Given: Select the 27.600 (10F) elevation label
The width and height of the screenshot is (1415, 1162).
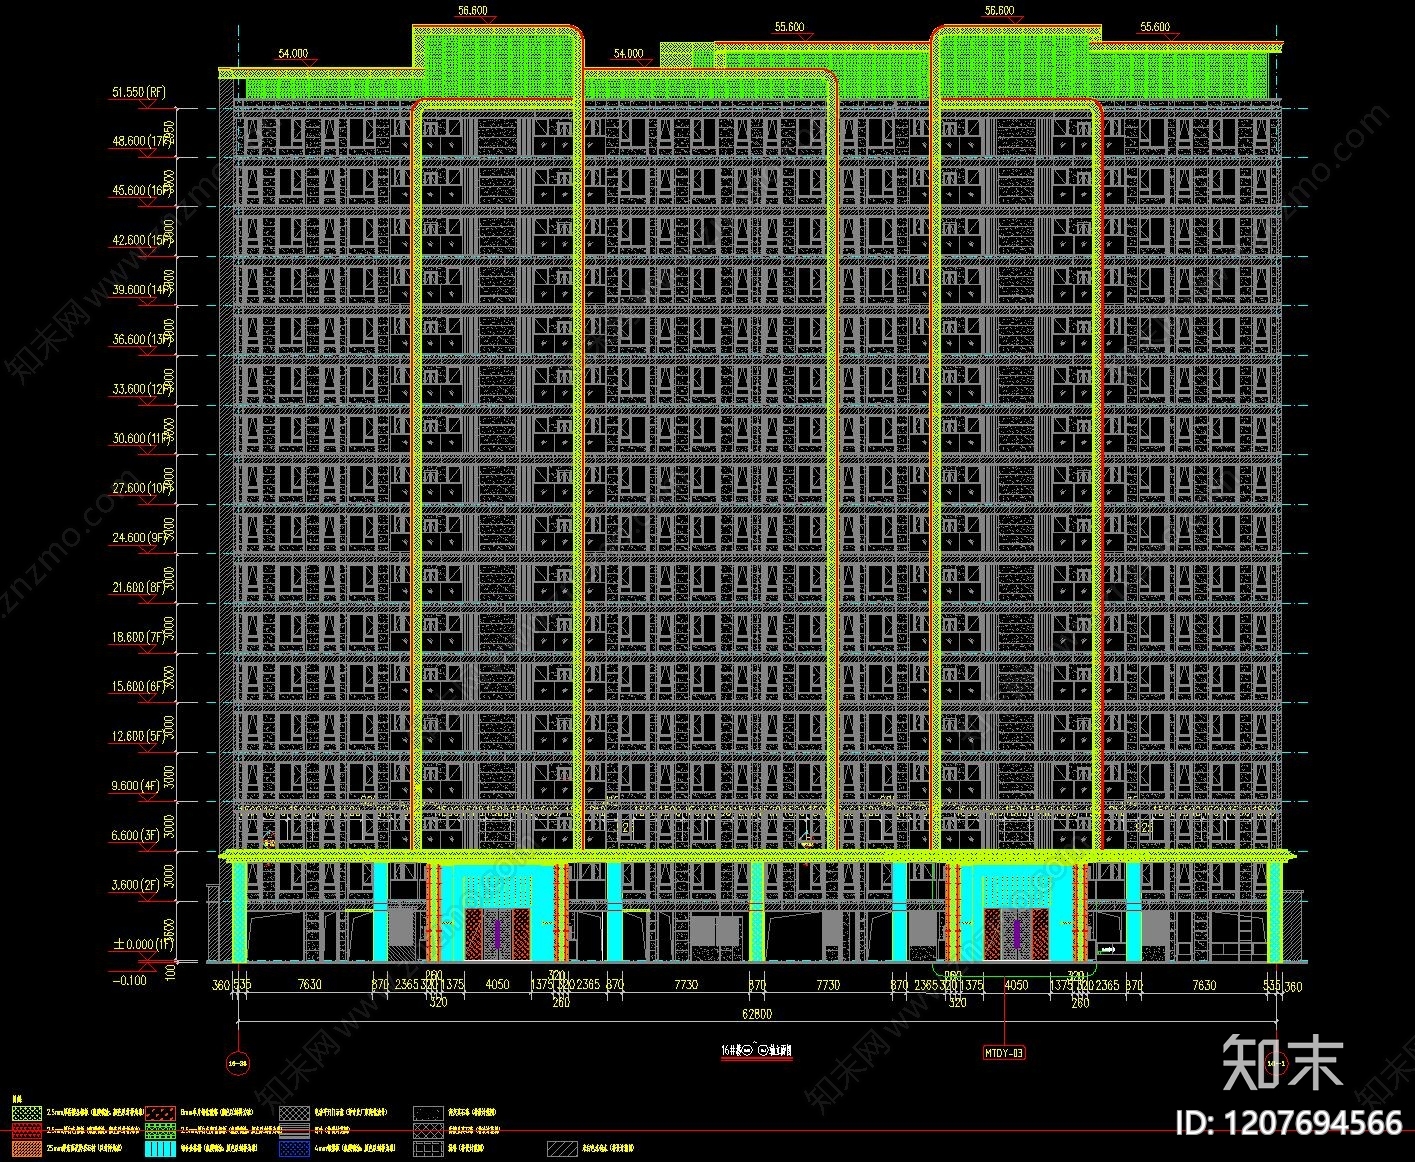Looking at the screenshot, I should pyautogui.click(x=142, y=488).
